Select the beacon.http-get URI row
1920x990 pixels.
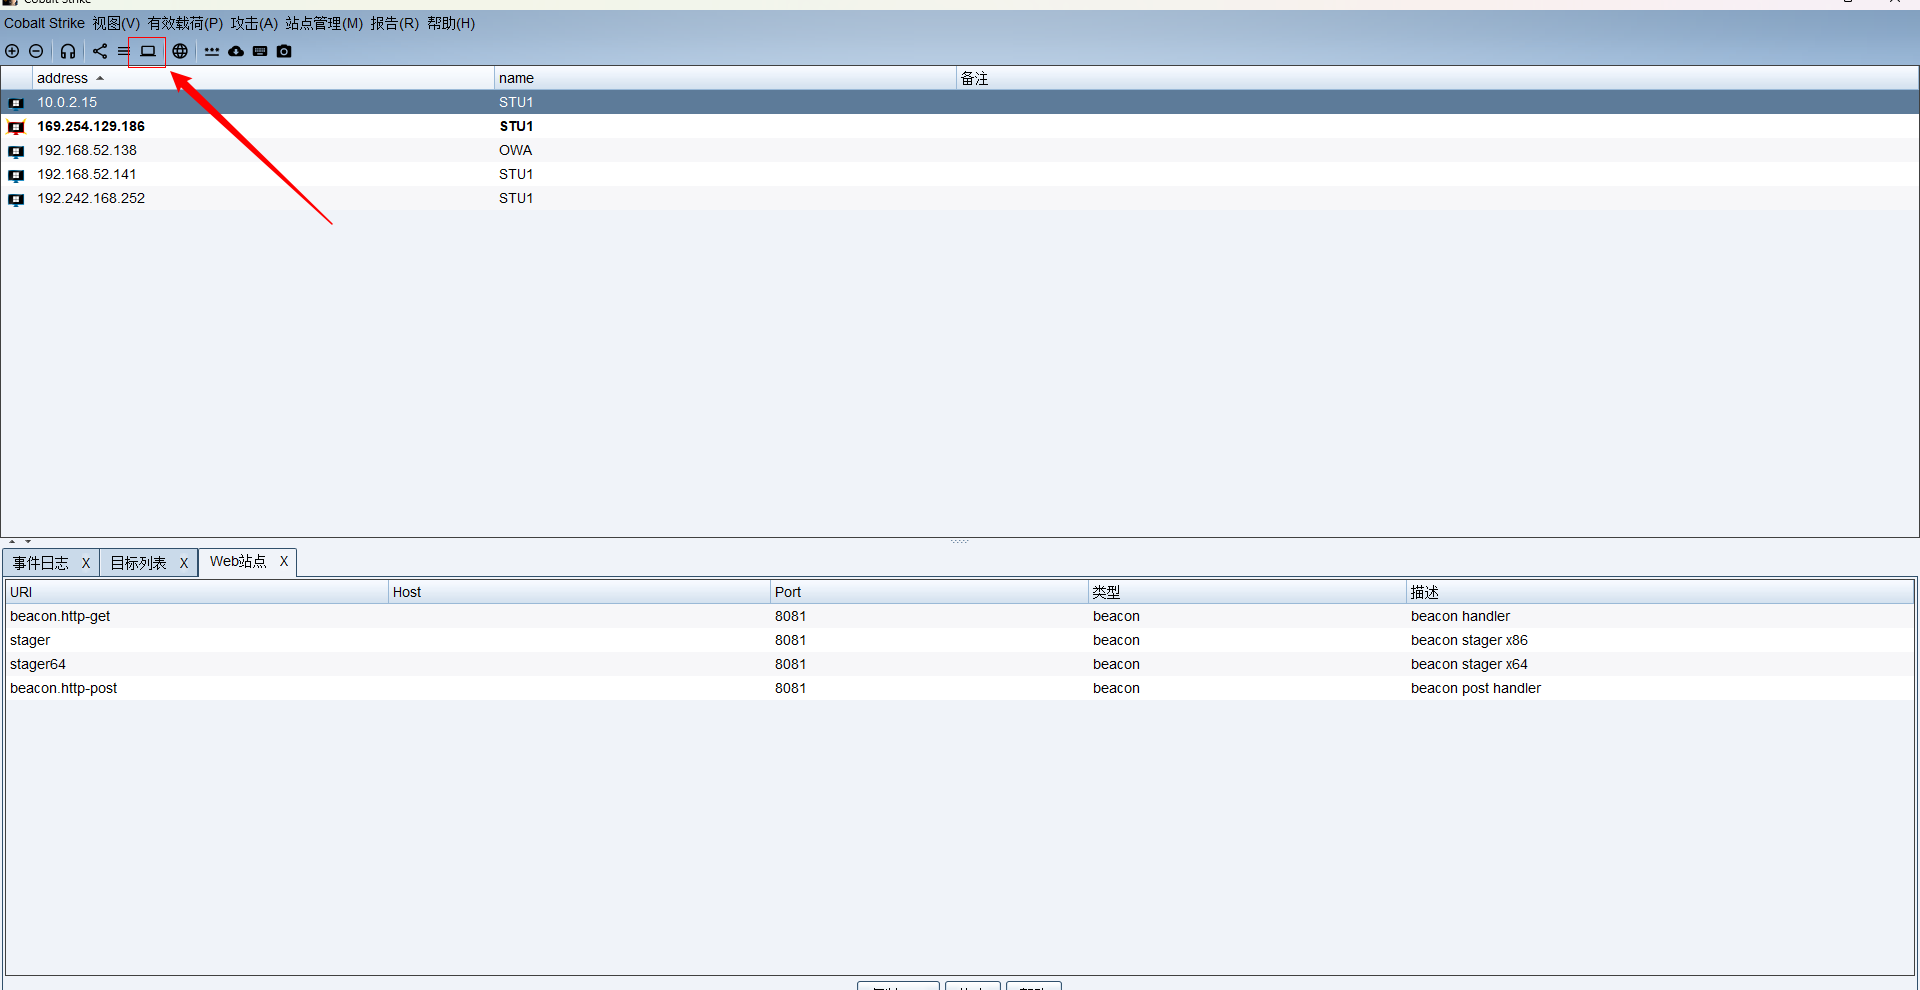click(960, 616)
